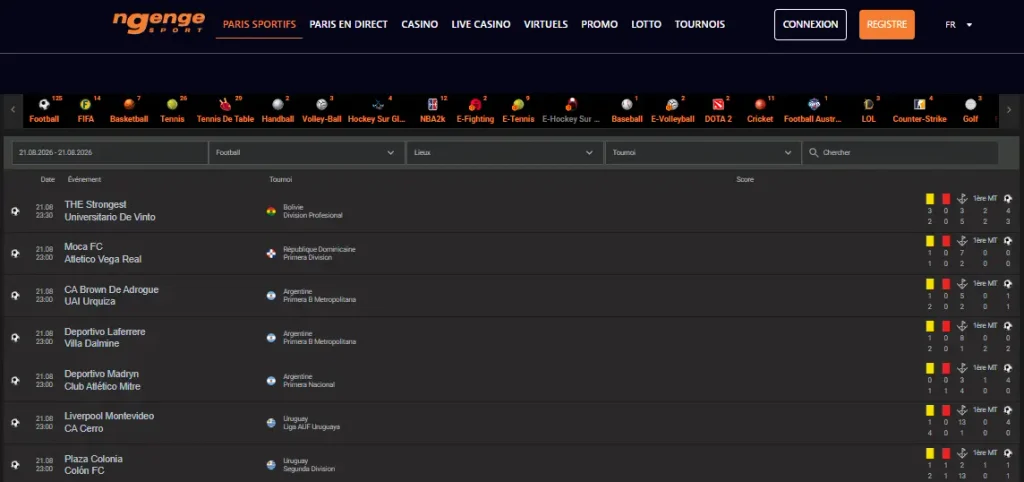Open the Live Casino menu item

(x=481, y=24)
